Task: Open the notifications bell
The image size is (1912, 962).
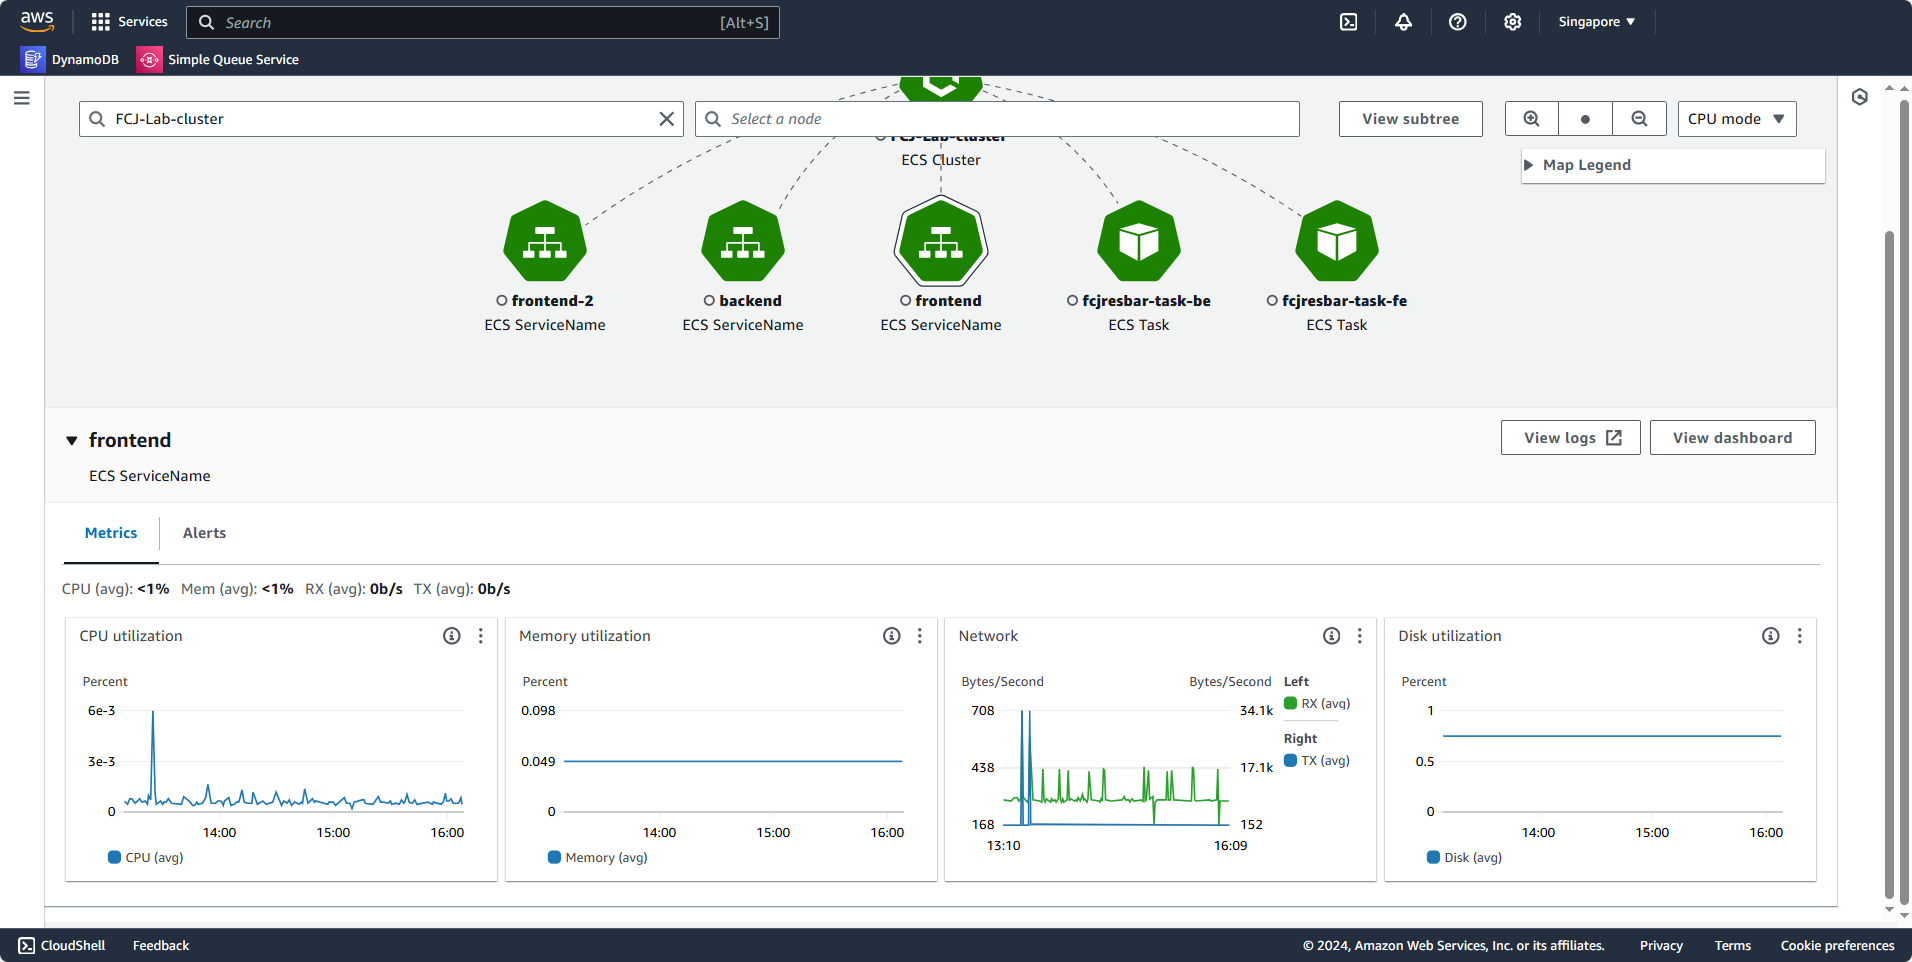Action: point(1404,22)
